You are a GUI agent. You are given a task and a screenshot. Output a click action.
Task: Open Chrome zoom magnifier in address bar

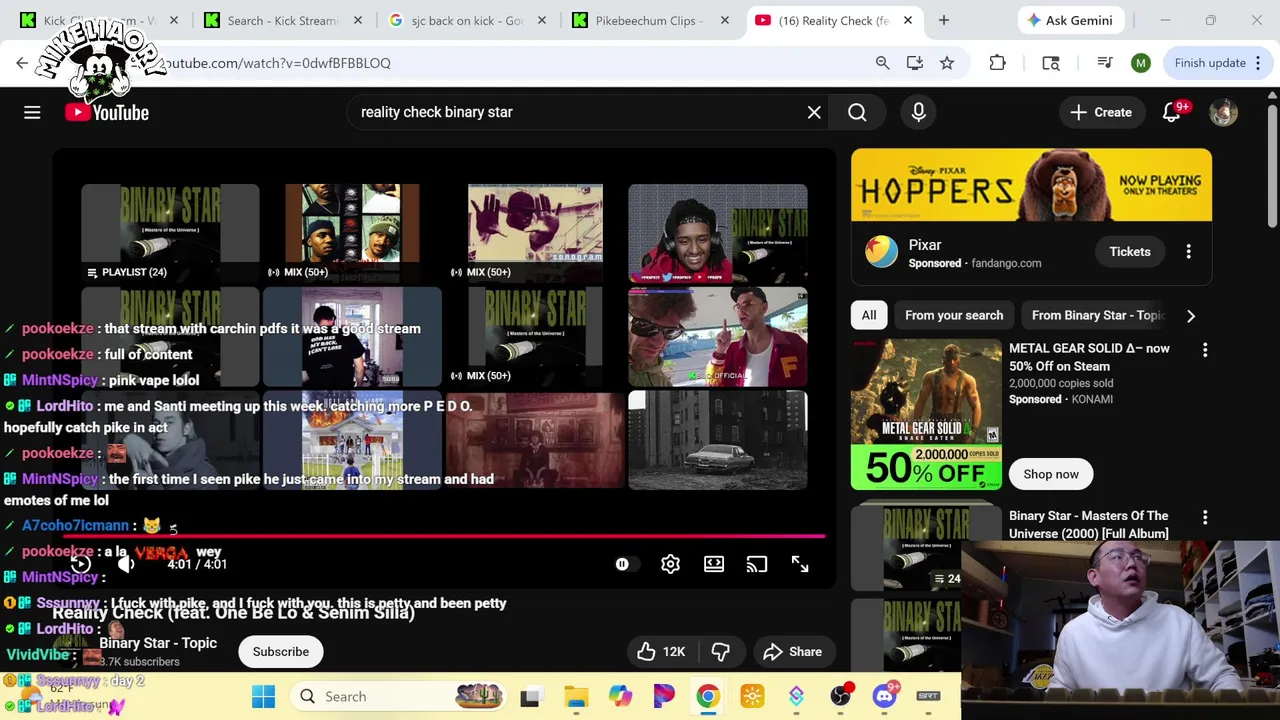(x=882, y=63)
